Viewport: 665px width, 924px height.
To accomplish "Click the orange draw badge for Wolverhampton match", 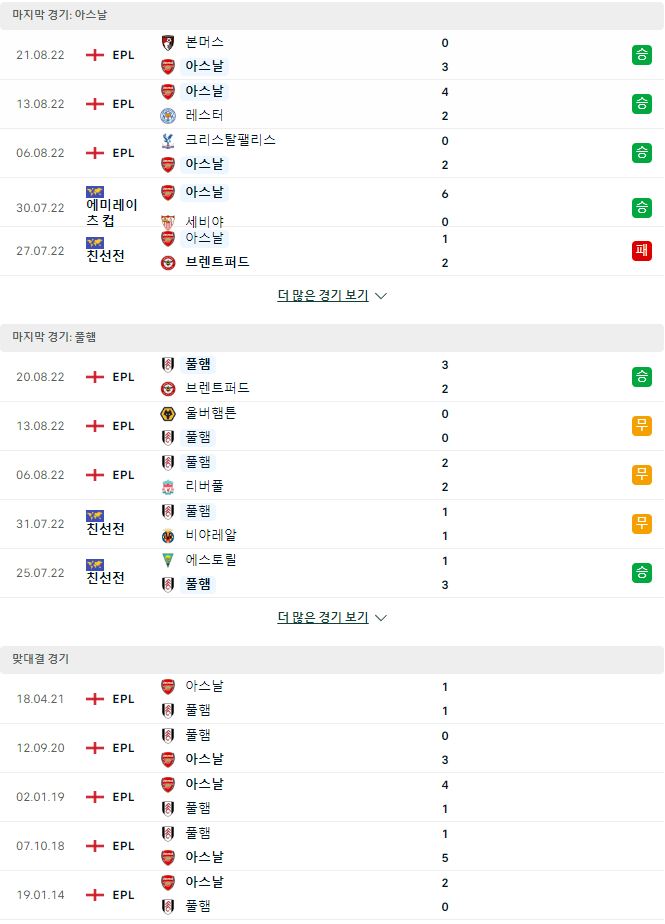I will [642, 425].
